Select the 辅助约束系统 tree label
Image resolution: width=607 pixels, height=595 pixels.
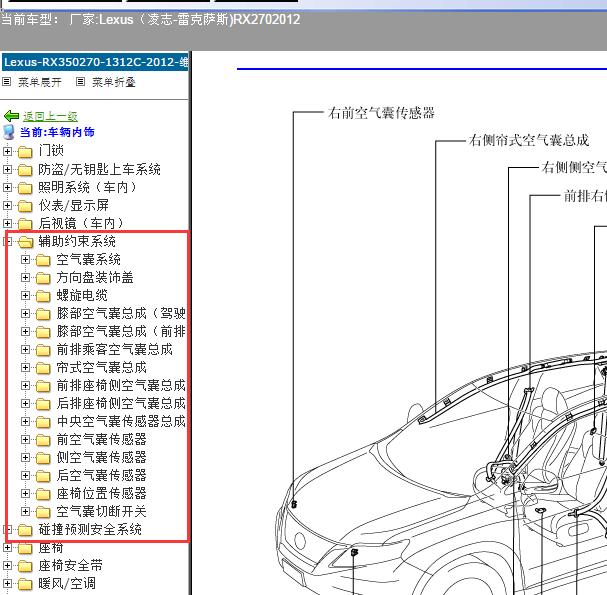click(x=77, y=241)
